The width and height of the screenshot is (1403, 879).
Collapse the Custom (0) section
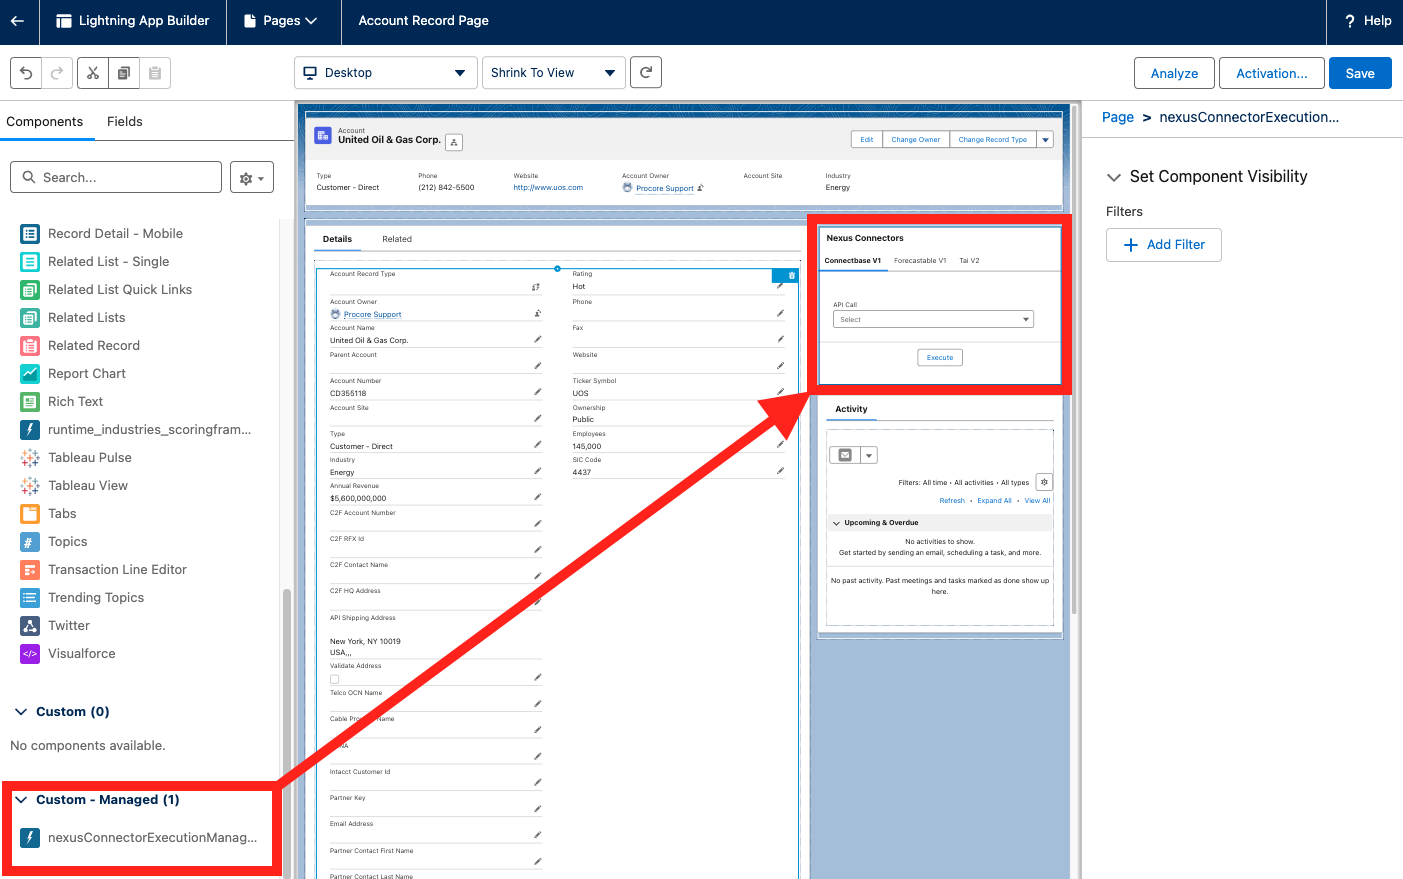coord(21,712)
